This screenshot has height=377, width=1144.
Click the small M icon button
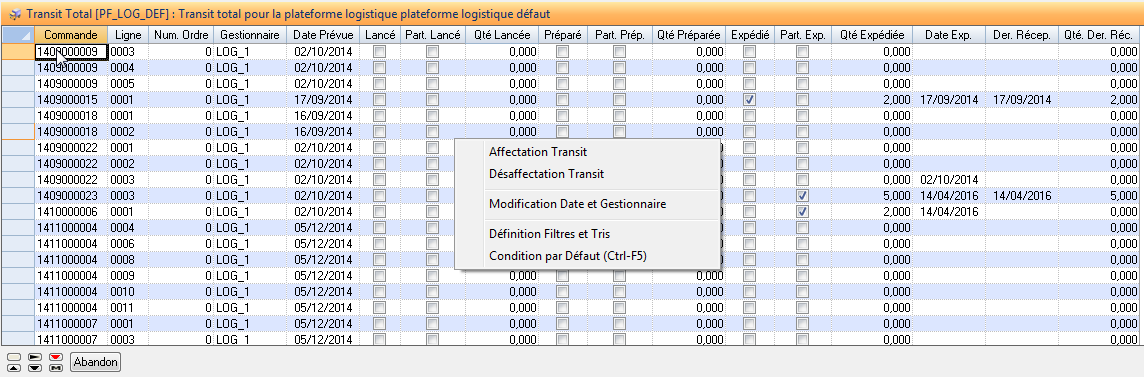tap(56, 368)
